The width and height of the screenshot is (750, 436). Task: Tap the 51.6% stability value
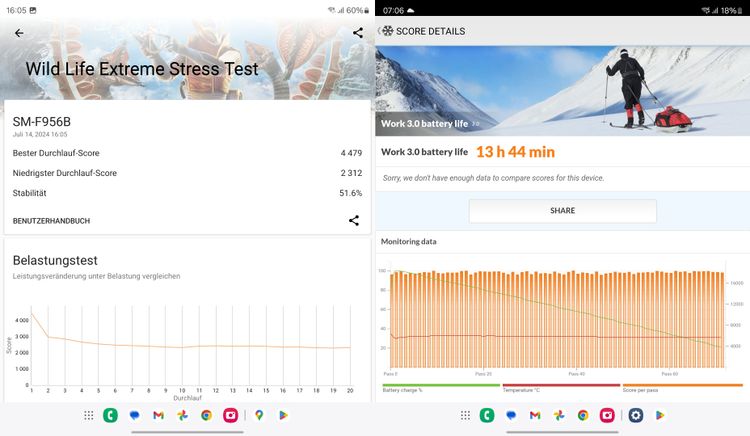click(351, 193)
